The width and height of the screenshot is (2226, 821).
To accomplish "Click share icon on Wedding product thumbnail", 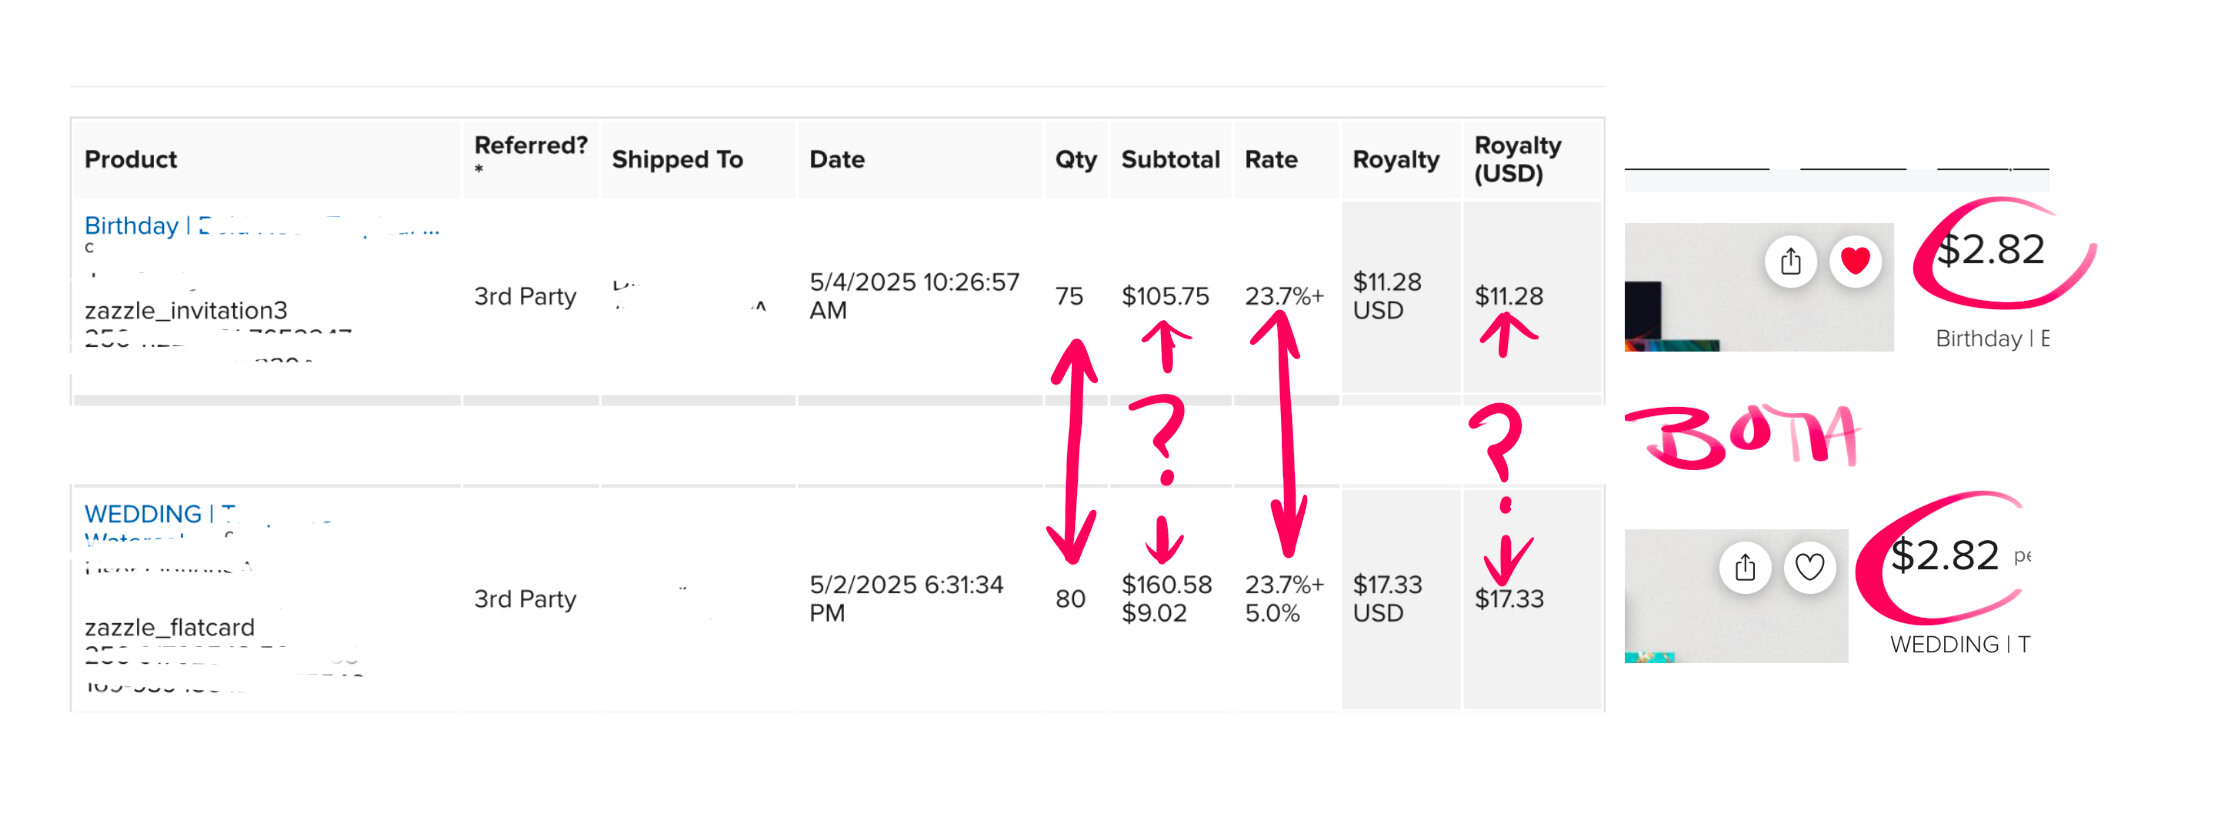I will coord(1745,568).
